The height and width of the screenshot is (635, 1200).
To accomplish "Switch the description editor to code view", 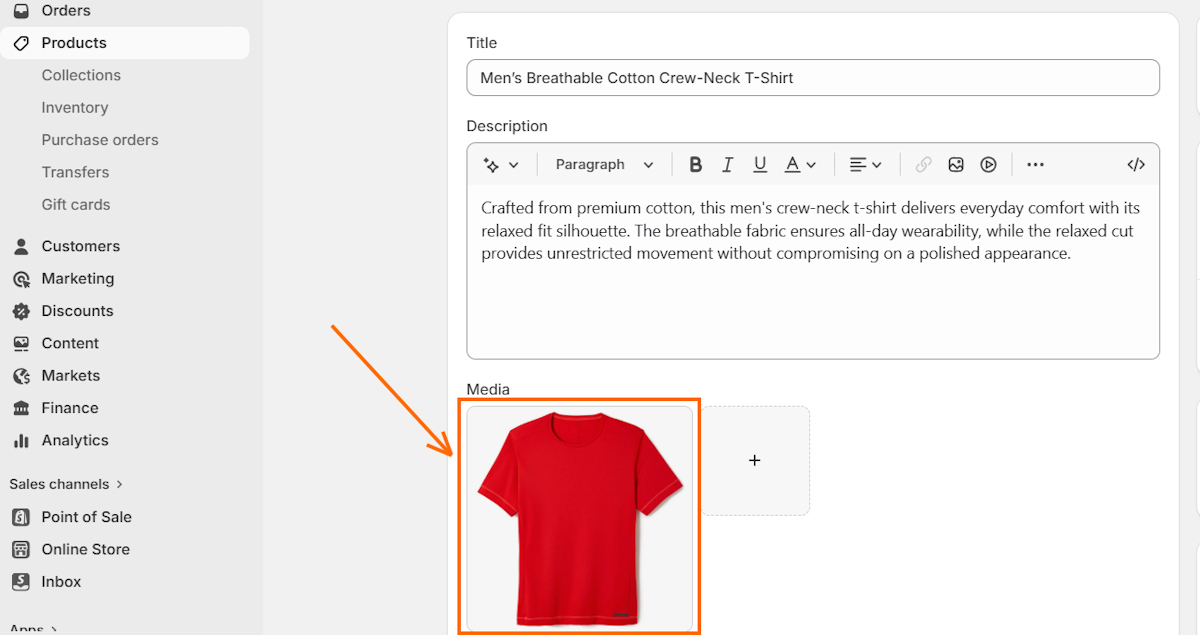I will click(1136, 164).
